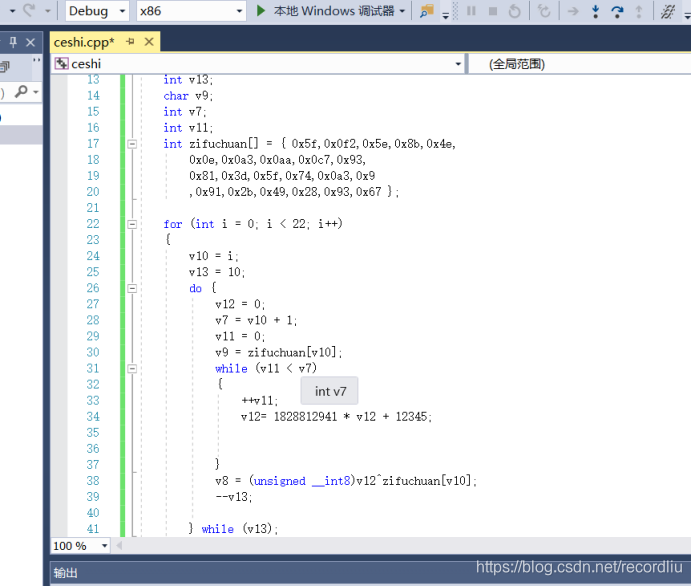Screen dimensions: 692x586
Task: Open the debugger target dropdown arrow
Action: click(x=402, y=11)
